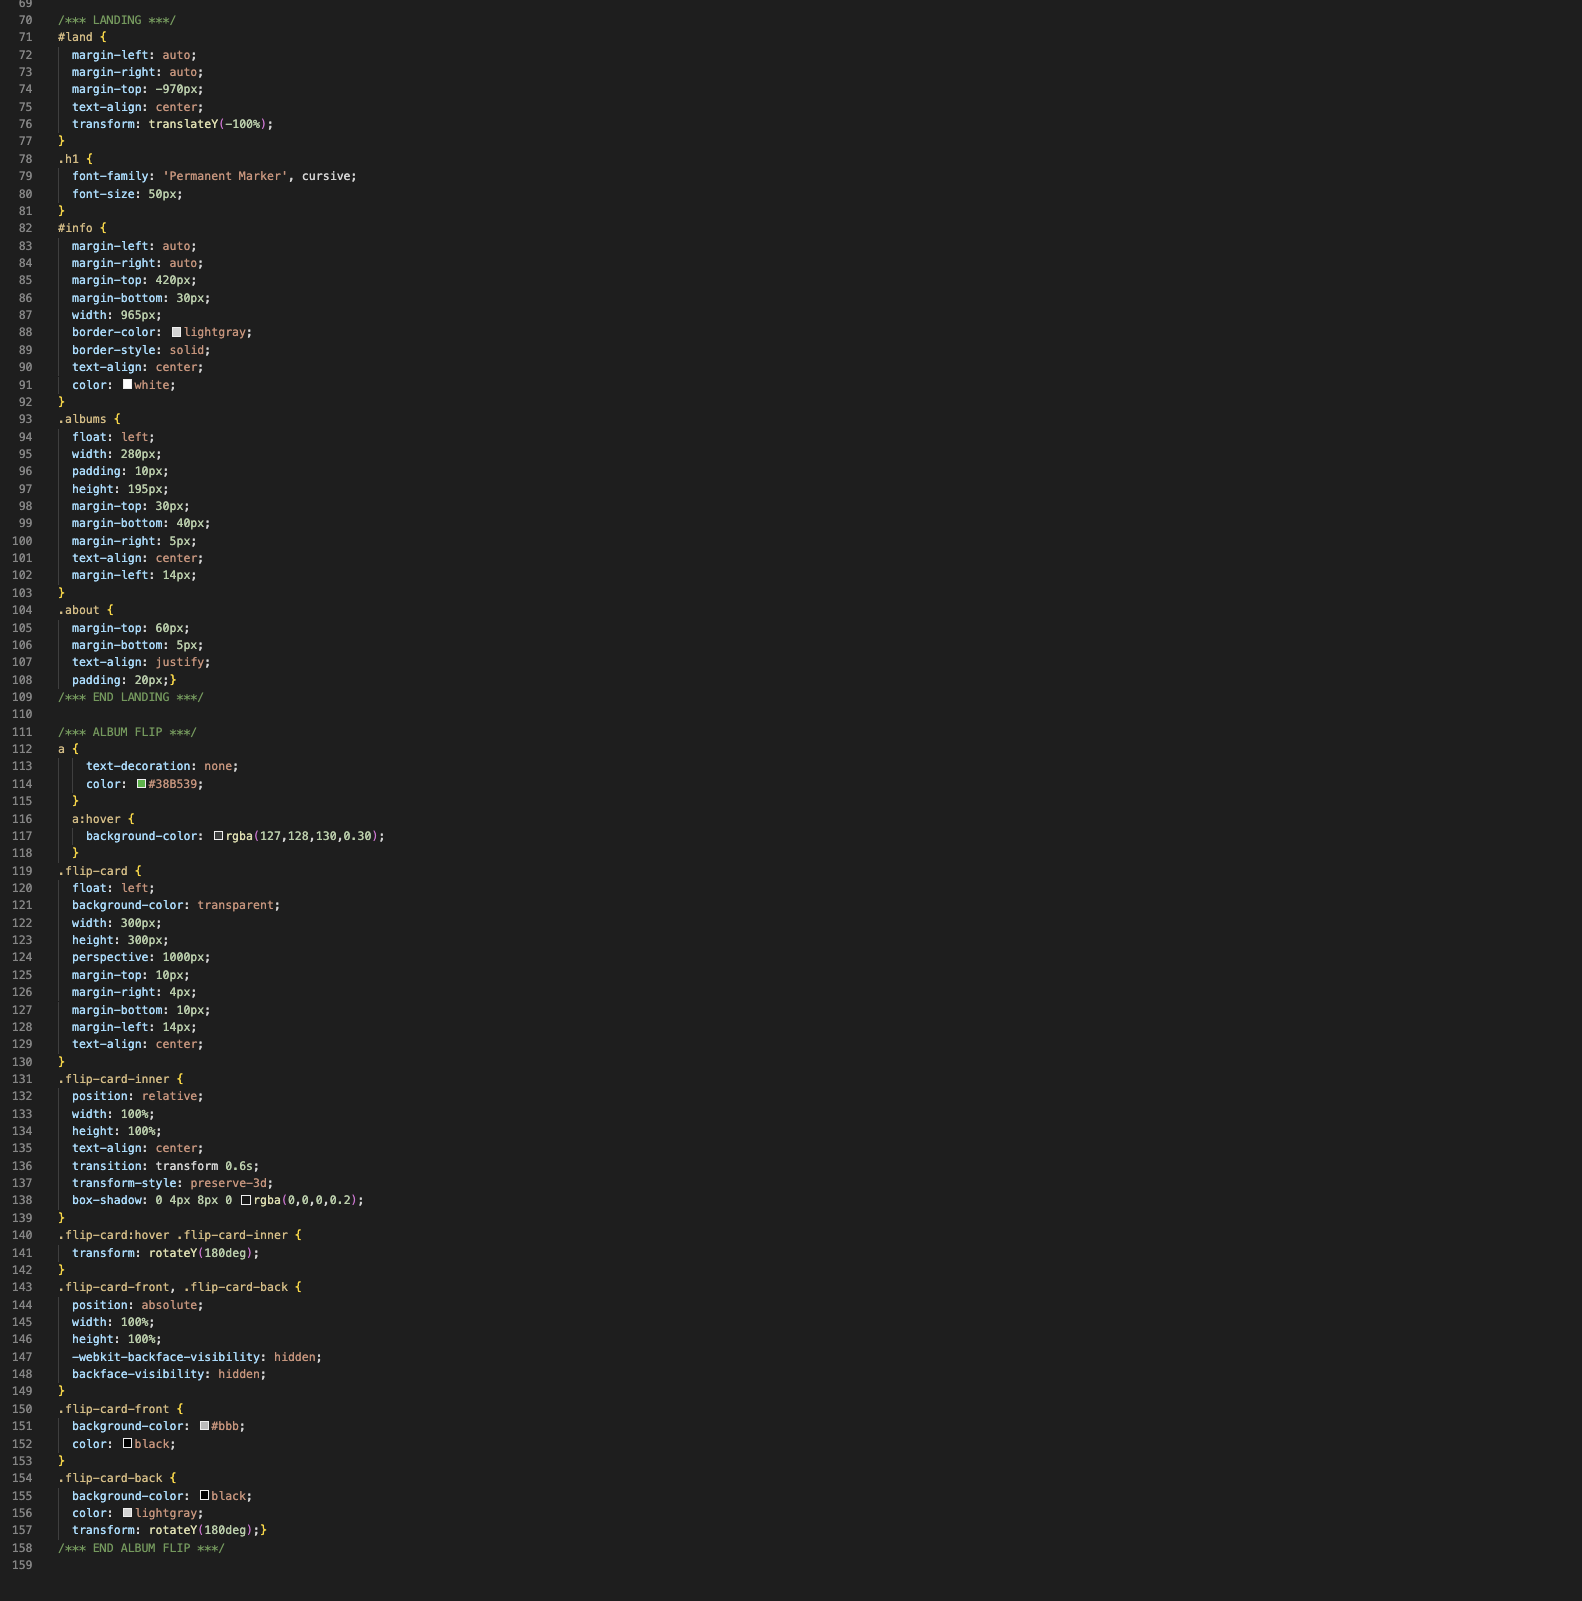Click line number 71 in the gutter

click(25, 37)
